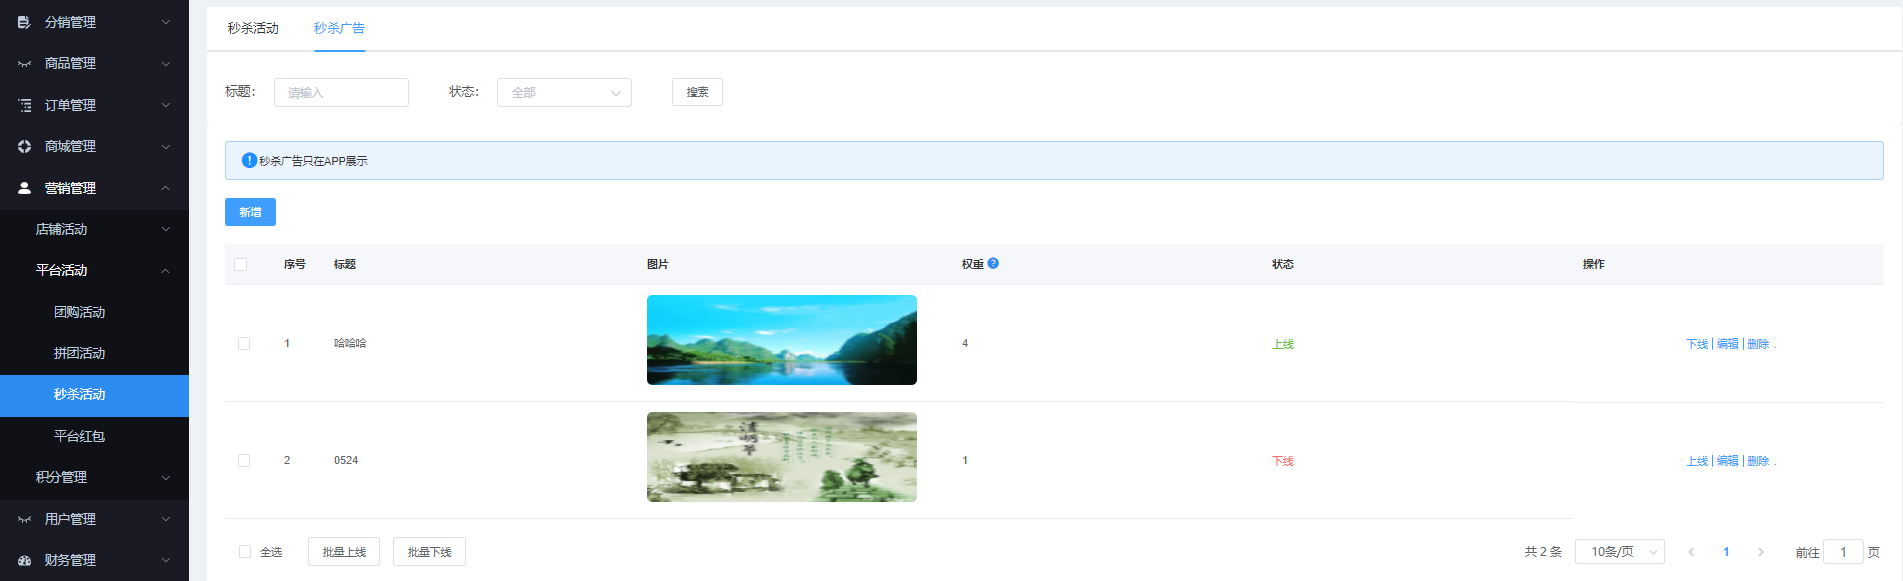This screenshot has width=1903, height=581.
Task: Click the 商城管理 sidebar icon
Action: tap(24, 146)
